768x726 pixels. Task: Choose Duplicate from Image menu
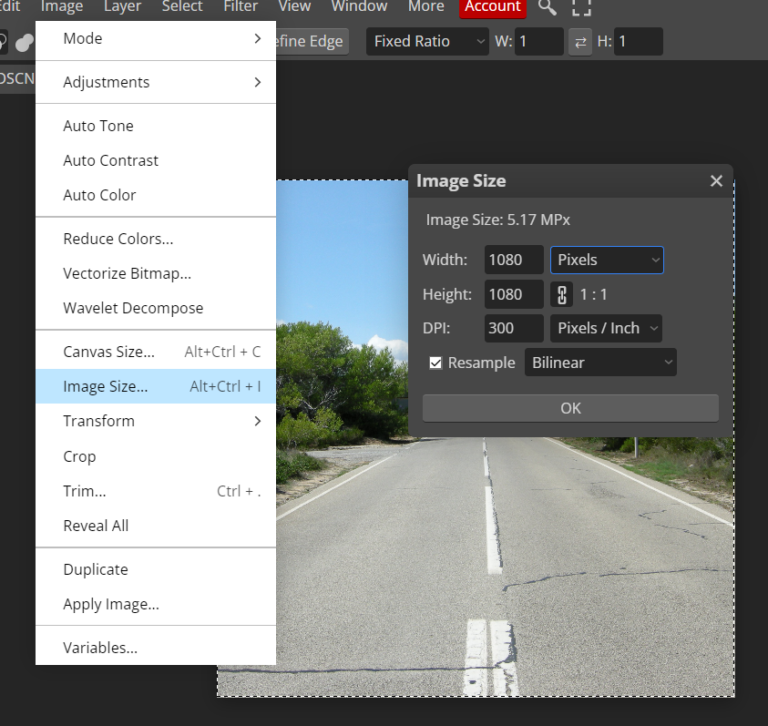(x=156, y=570)
